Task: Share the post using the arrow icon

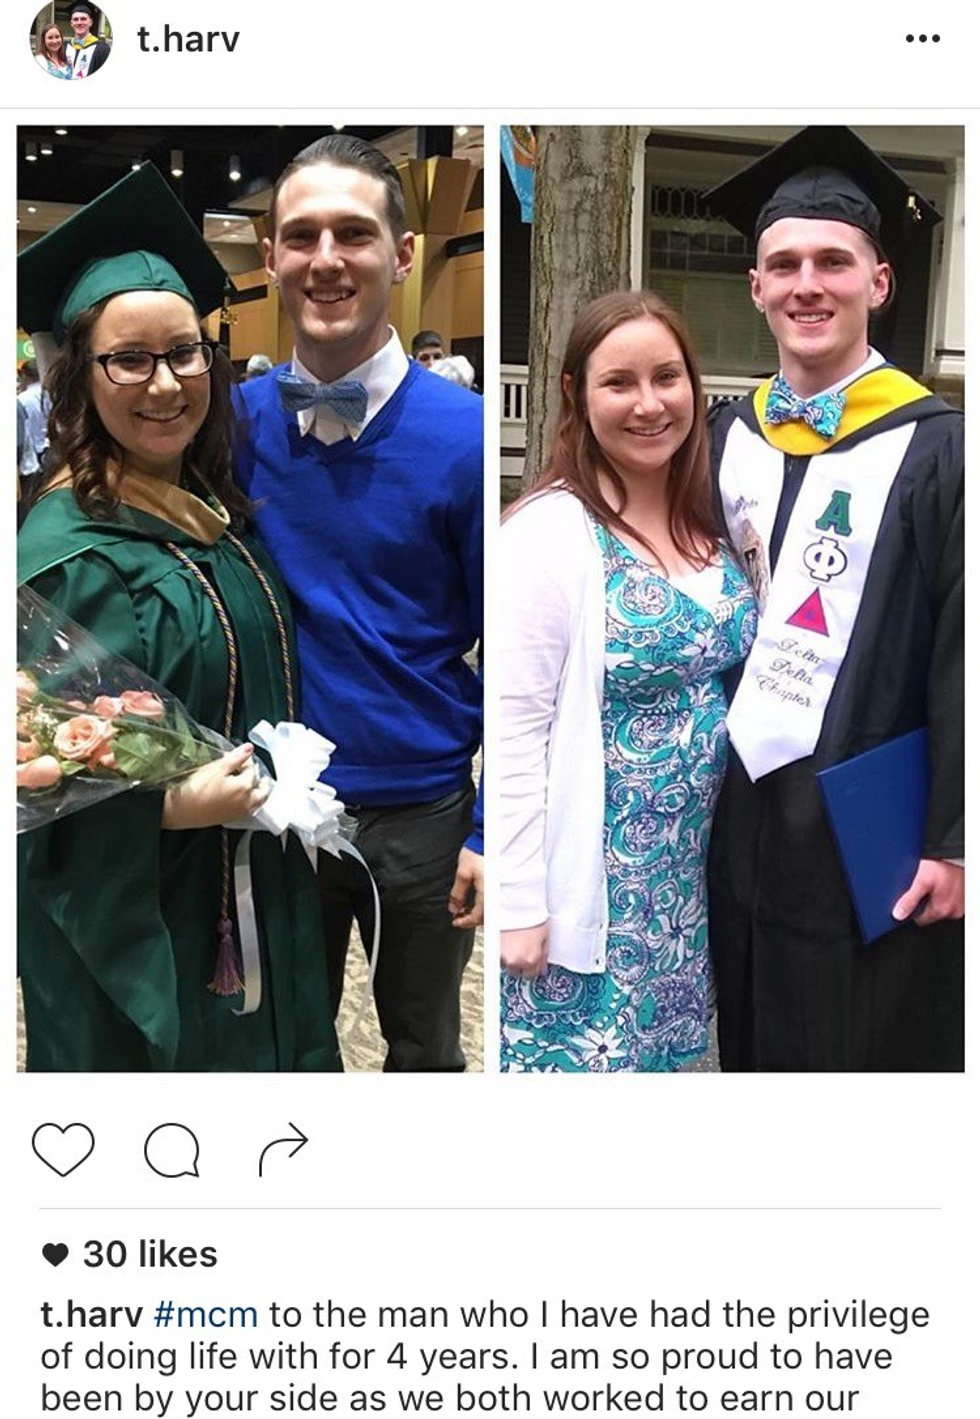Action: 283,1150
